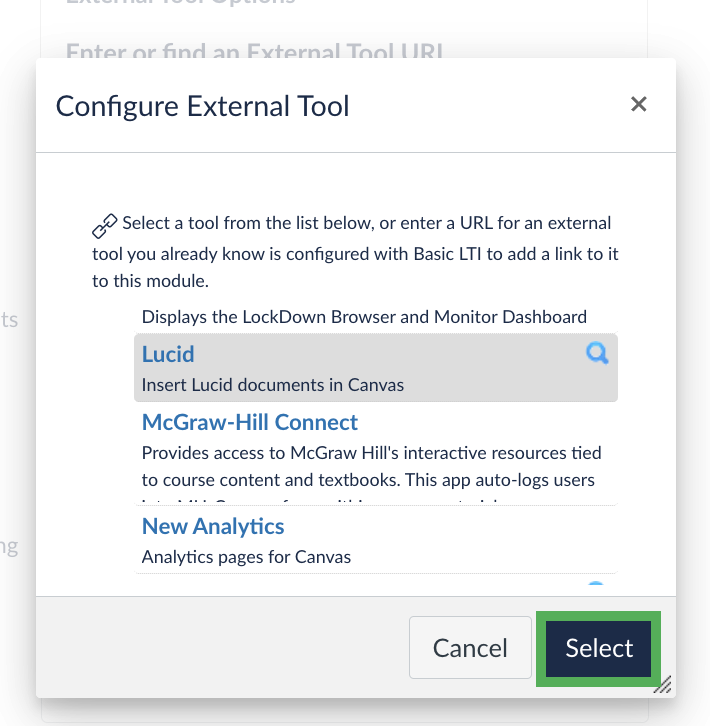Open the McGraw-Hill Connect tool link
Image resolution: width=710 pixels, height=726 pixels.
pos(250,422)
